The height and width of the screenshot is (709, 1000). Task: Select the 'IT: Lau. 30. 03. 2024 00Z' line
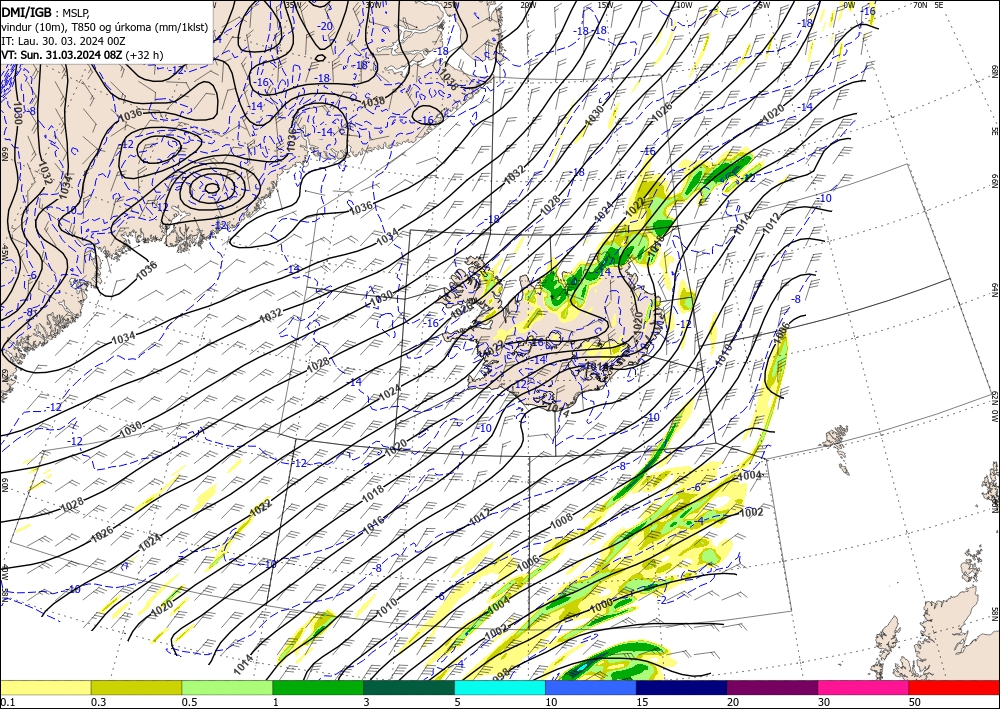tap(63, 41)
